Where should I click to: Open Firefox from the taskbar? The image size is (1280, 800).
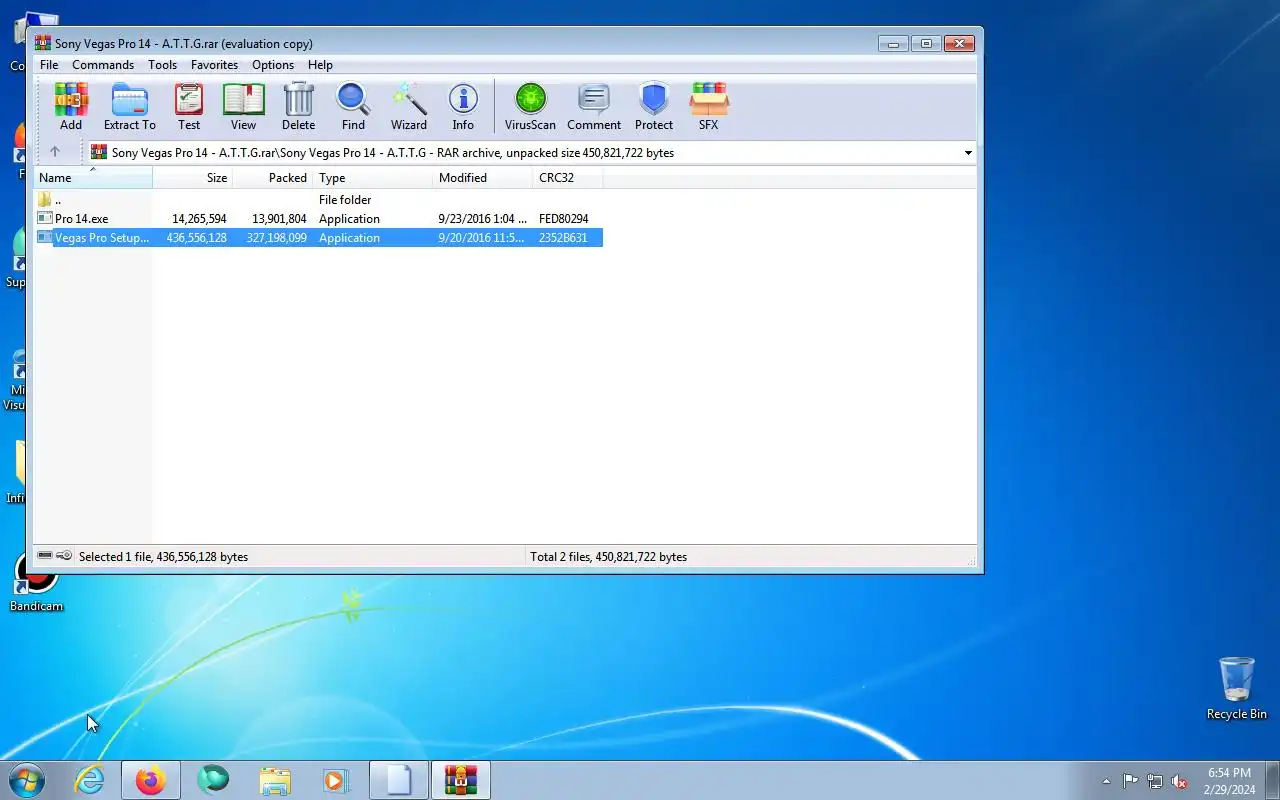point(151,780)
